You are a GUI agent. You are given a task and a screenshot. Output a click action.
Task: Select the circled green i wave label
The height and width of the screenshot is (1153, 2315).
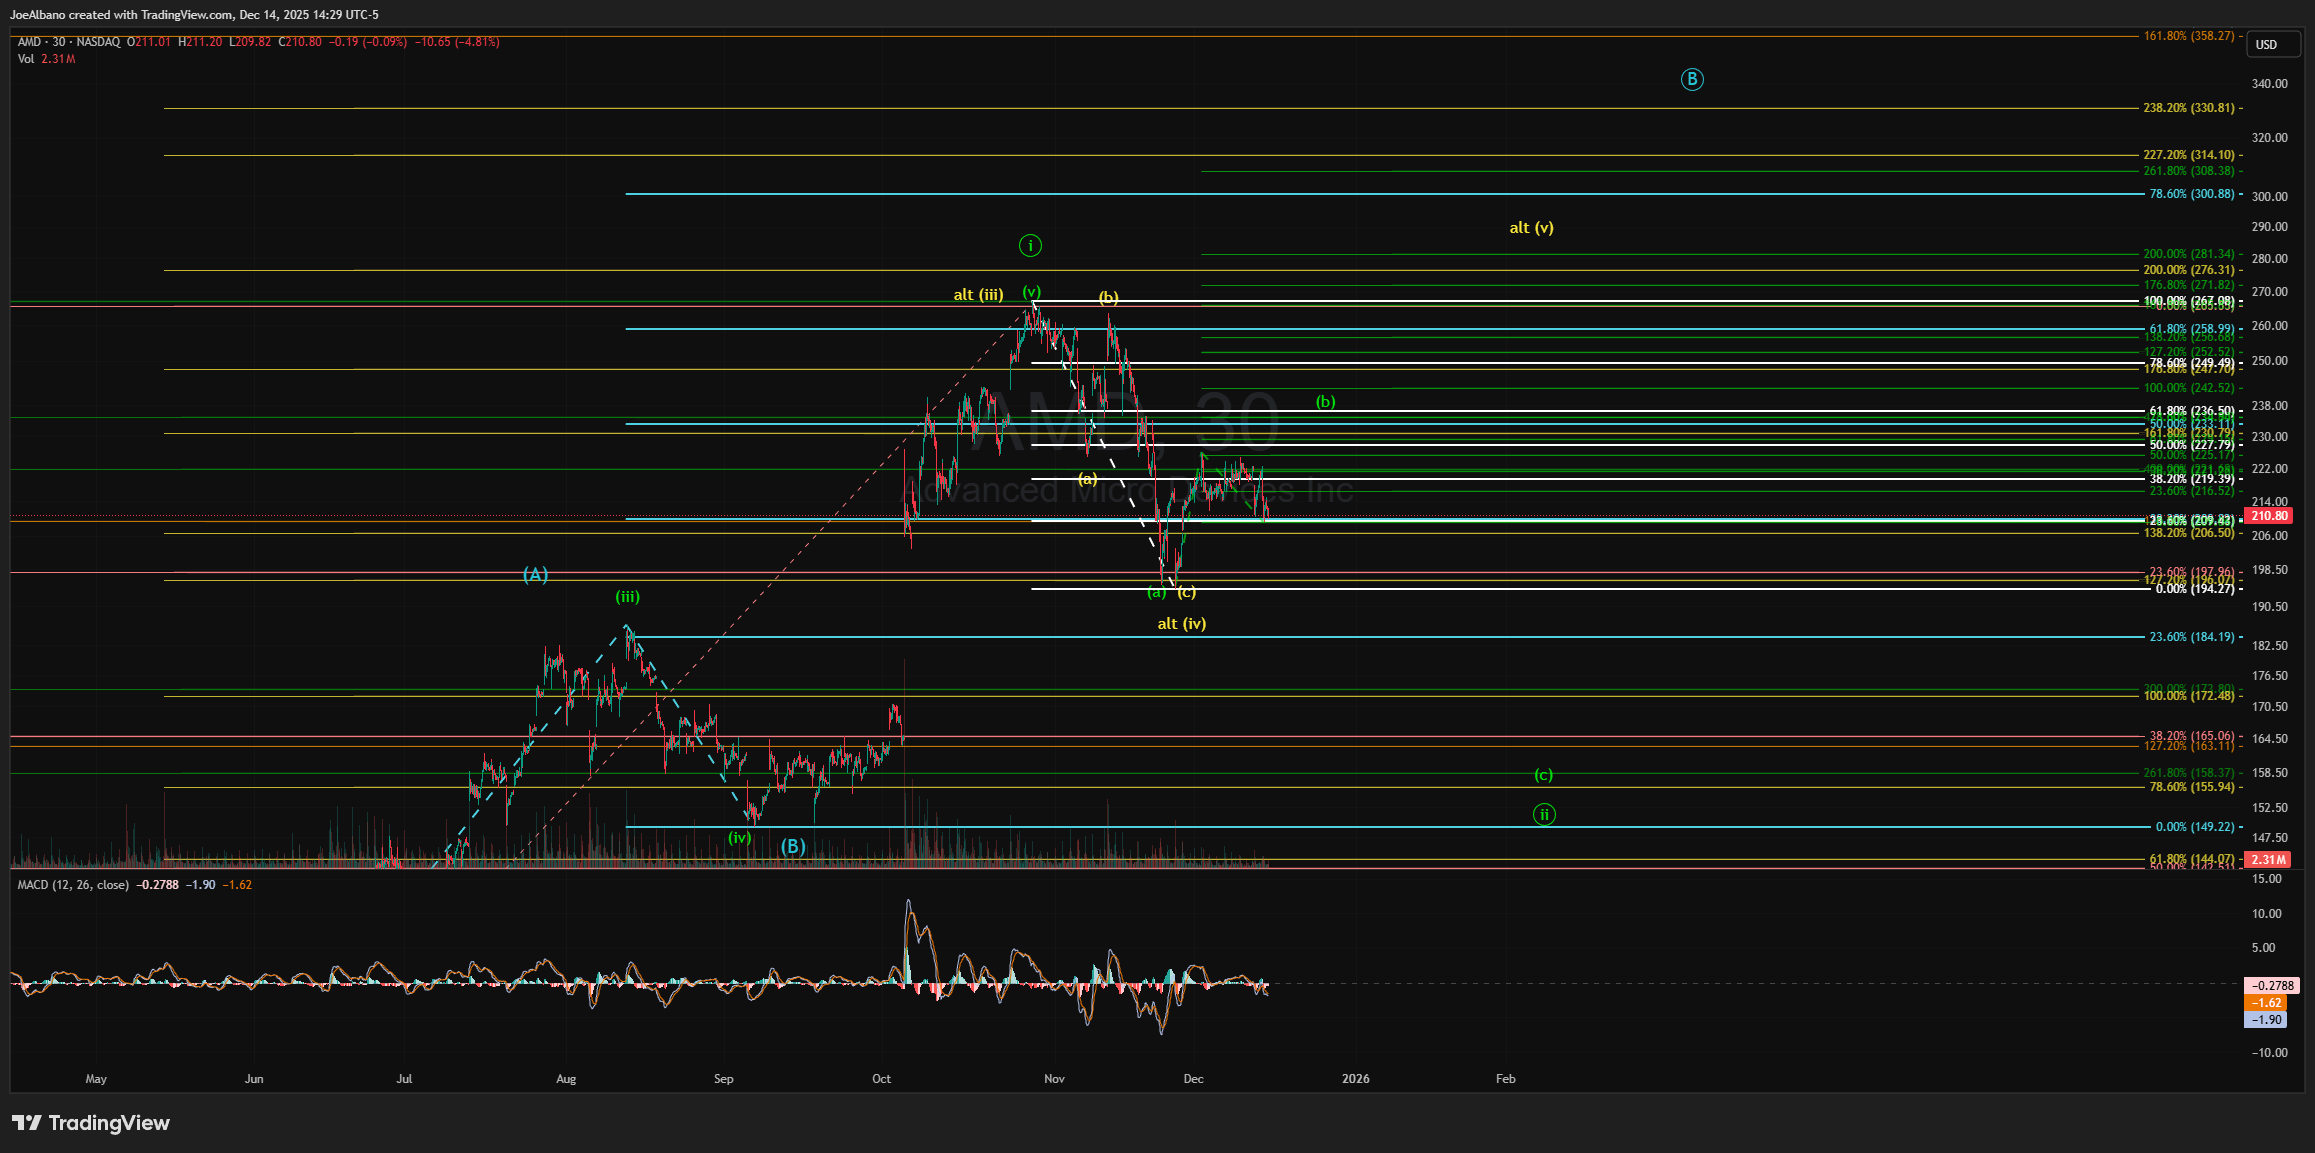pyautogui.click(x=1030, y=245)
